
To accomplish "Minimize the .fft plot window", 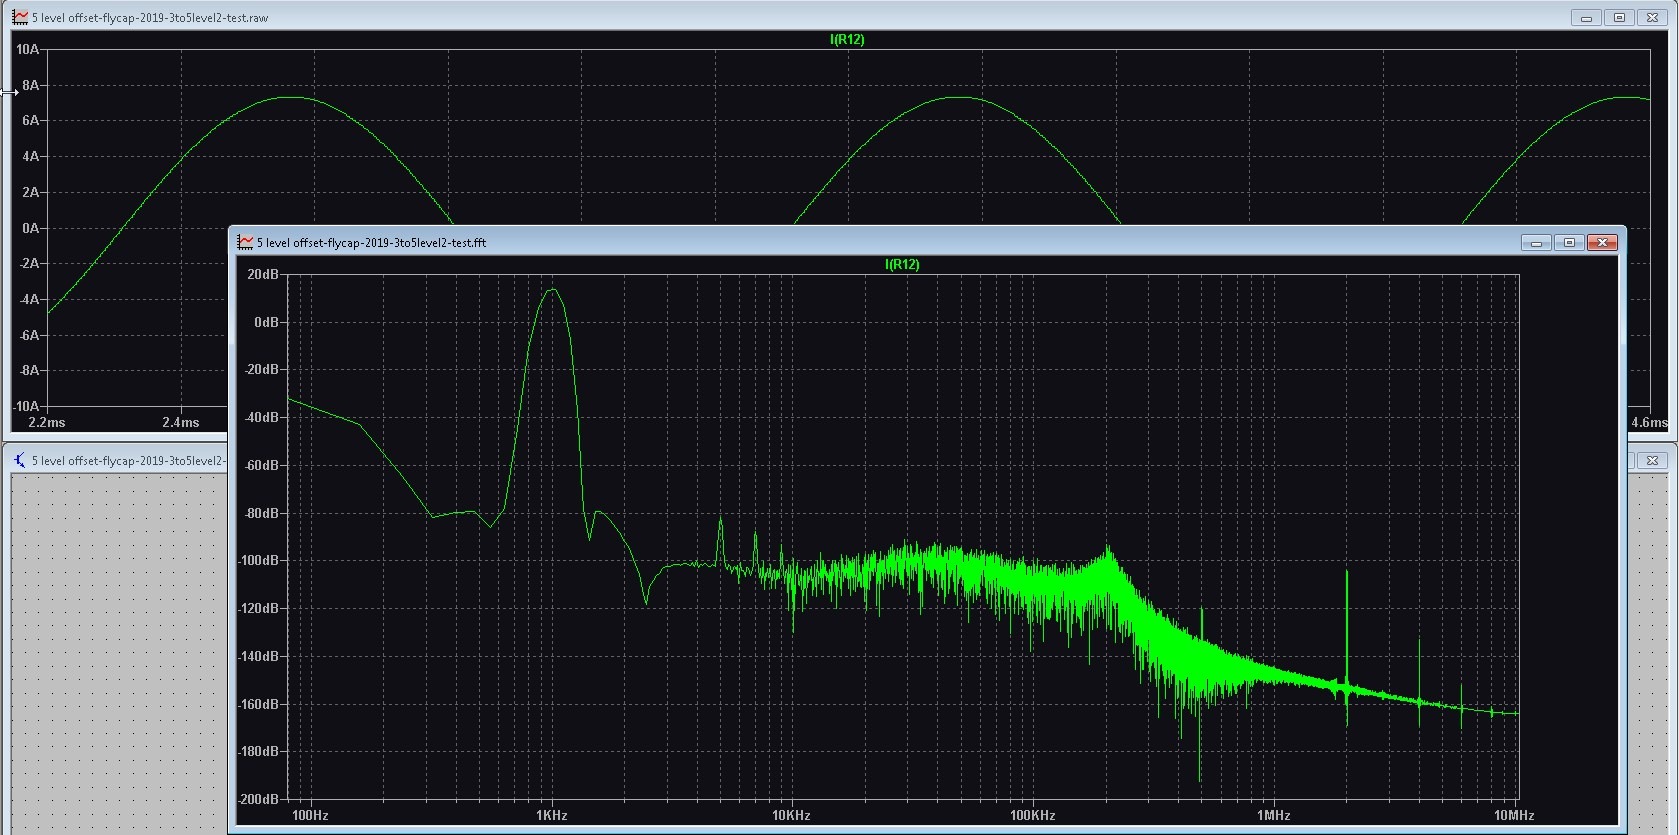I will [x=1536, y=242].
